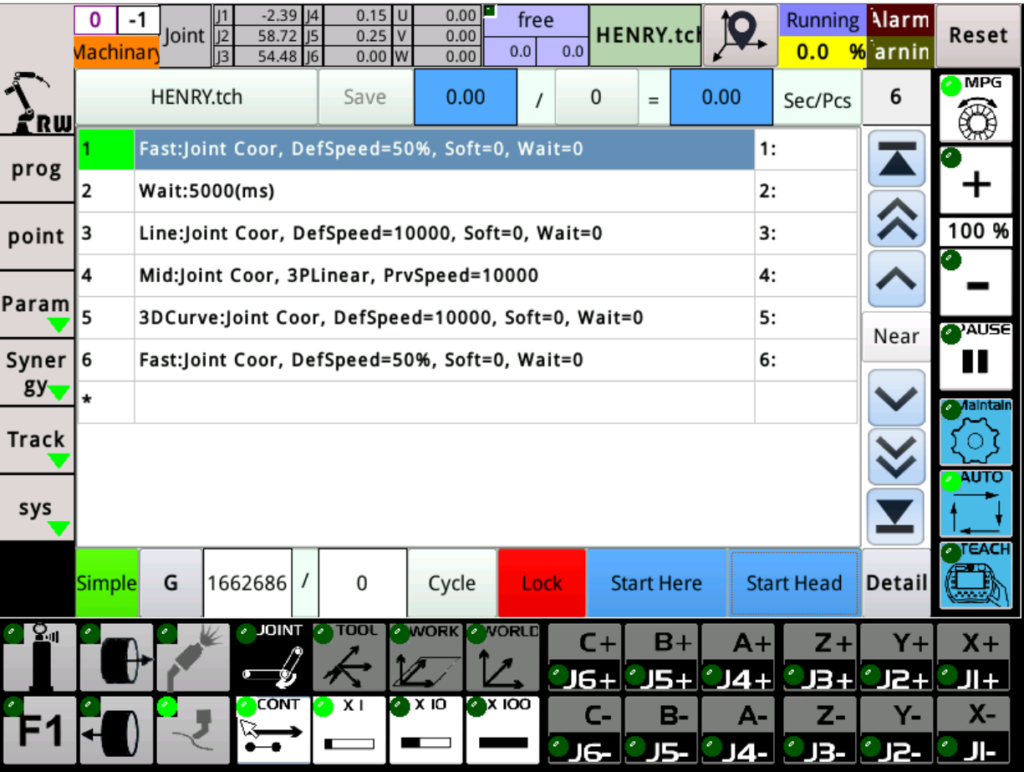The width and height of the screenshot is (1024, 772).
Task: Switch to TEACH pendant mode
Action: click(x=976, y=576)
